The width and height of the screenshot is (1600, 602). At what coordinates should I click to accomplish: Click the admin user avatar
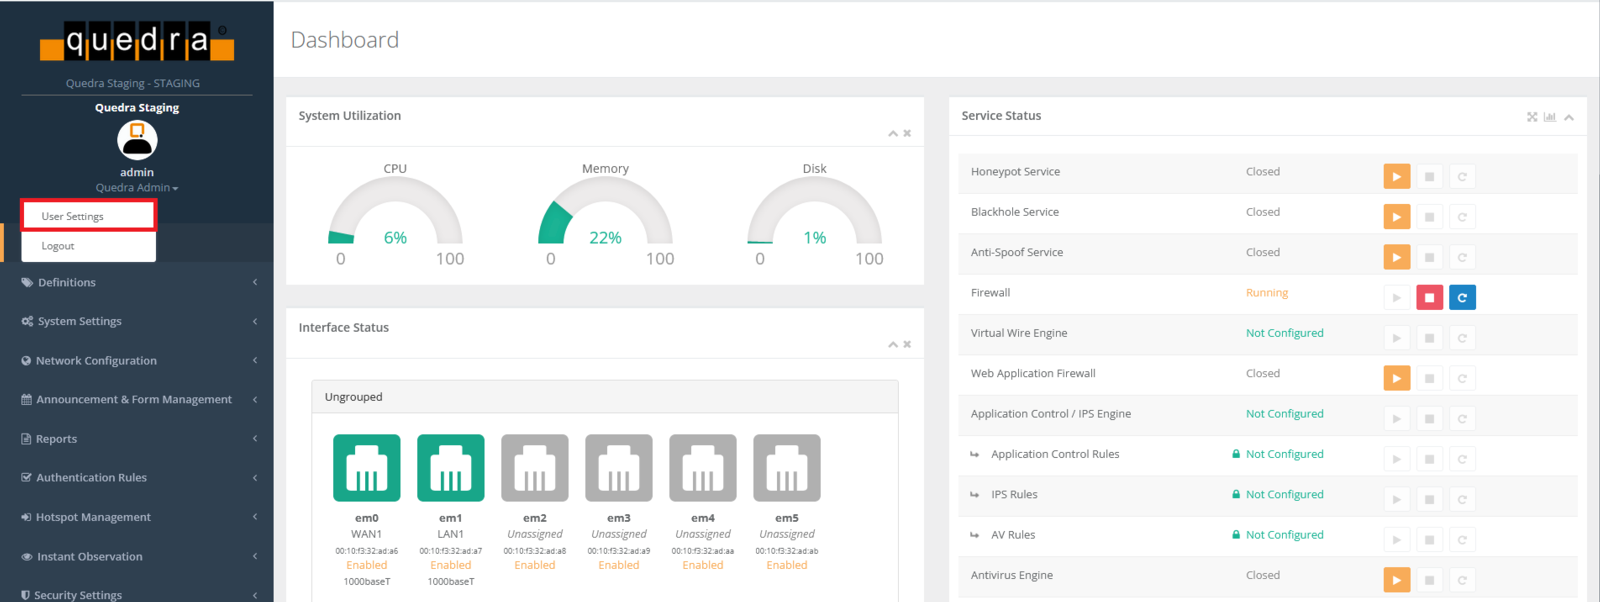pyautogui.click(x=137, y=141)
